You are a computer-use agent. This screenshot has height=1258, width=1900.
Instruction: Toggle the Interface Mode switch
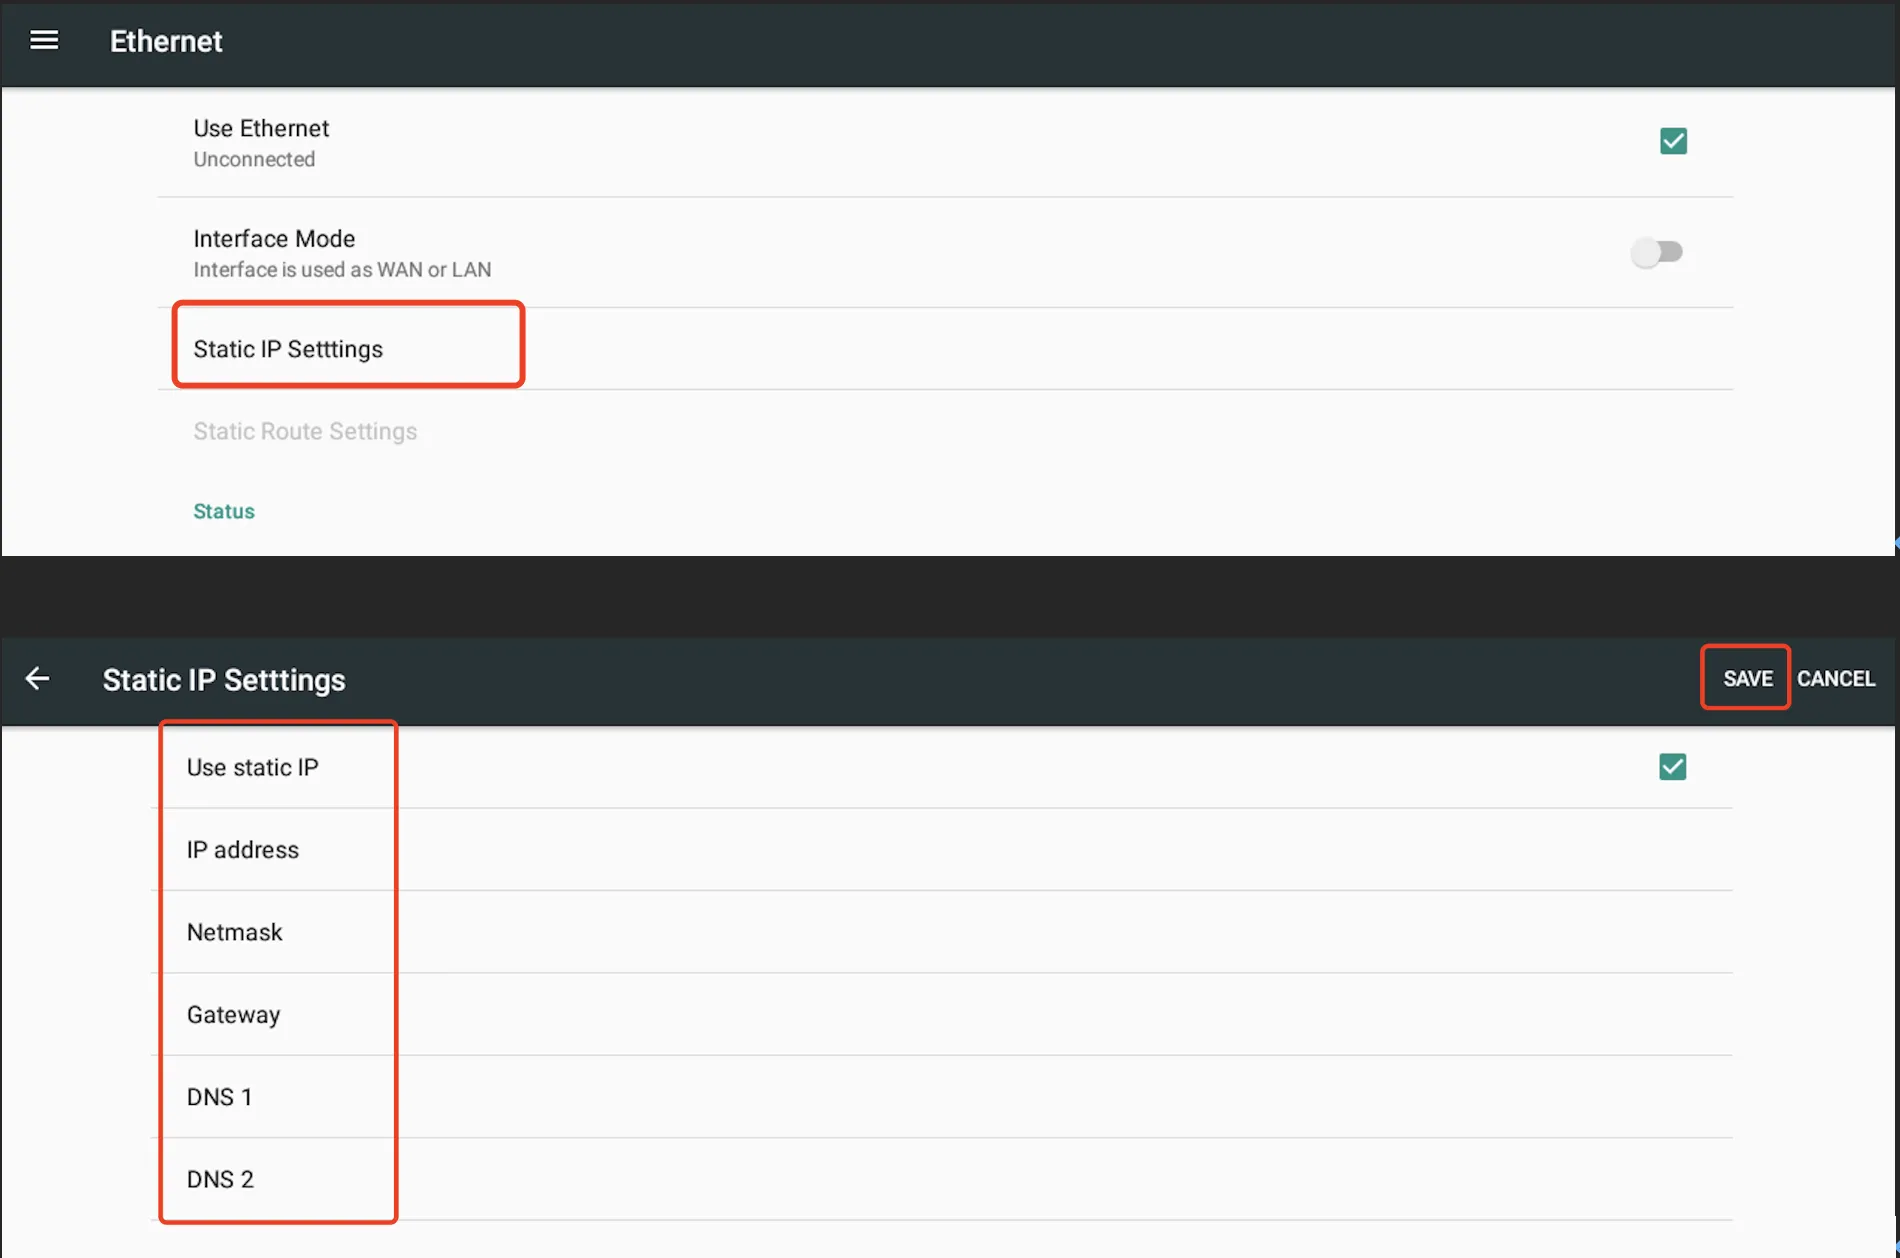pos(1657,252)
